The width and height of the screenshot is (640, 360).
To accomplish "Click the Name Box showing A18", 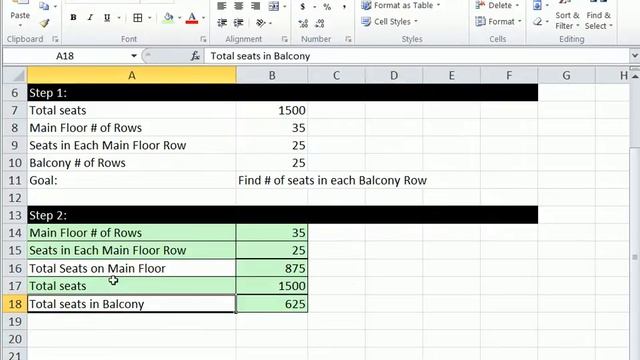I will pos(65,56).
